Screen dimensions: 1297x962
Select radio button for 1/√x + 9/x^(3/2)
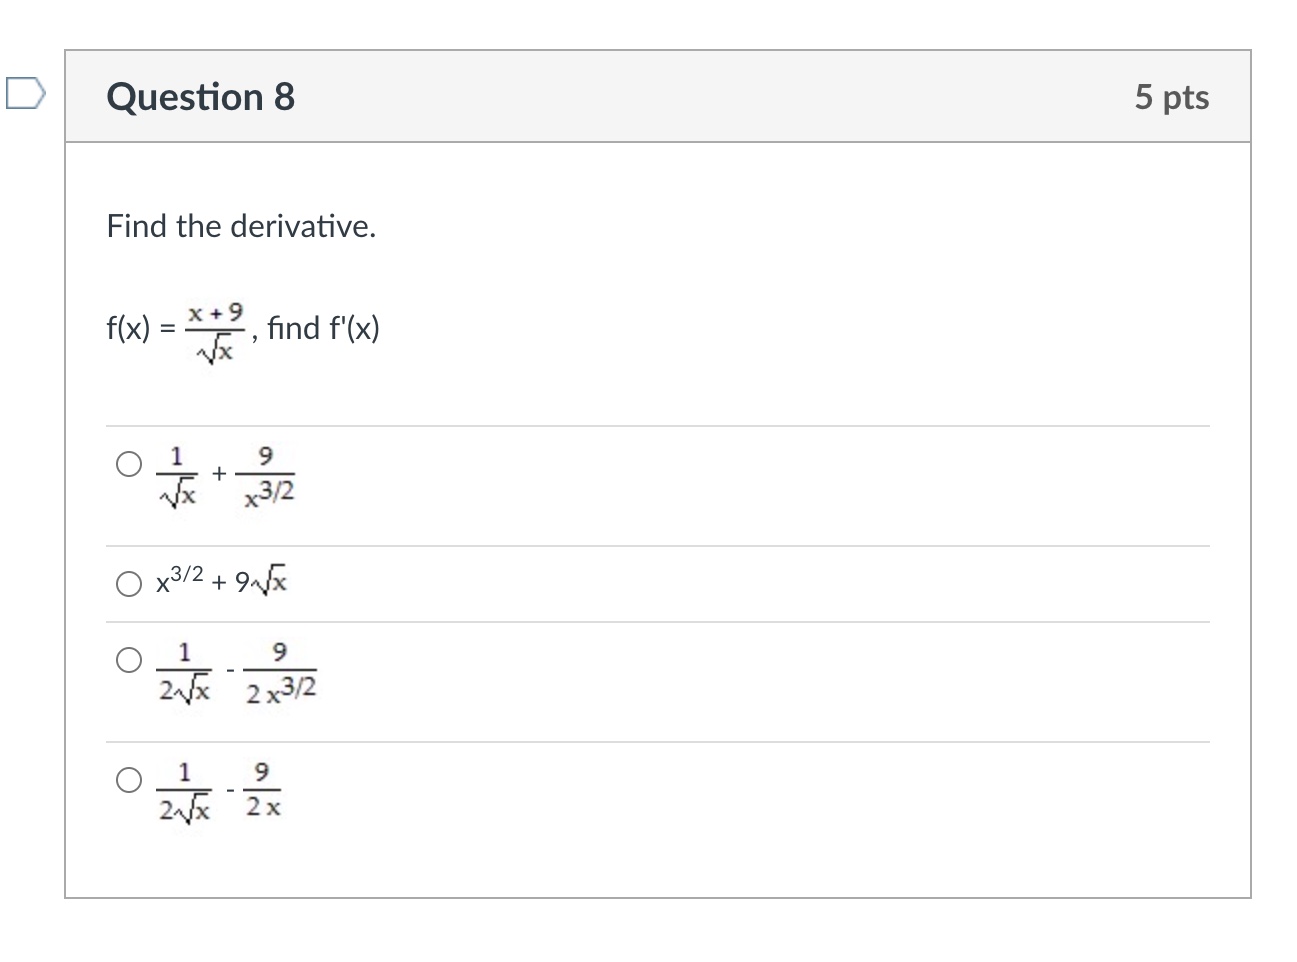[x=128, y=463]
